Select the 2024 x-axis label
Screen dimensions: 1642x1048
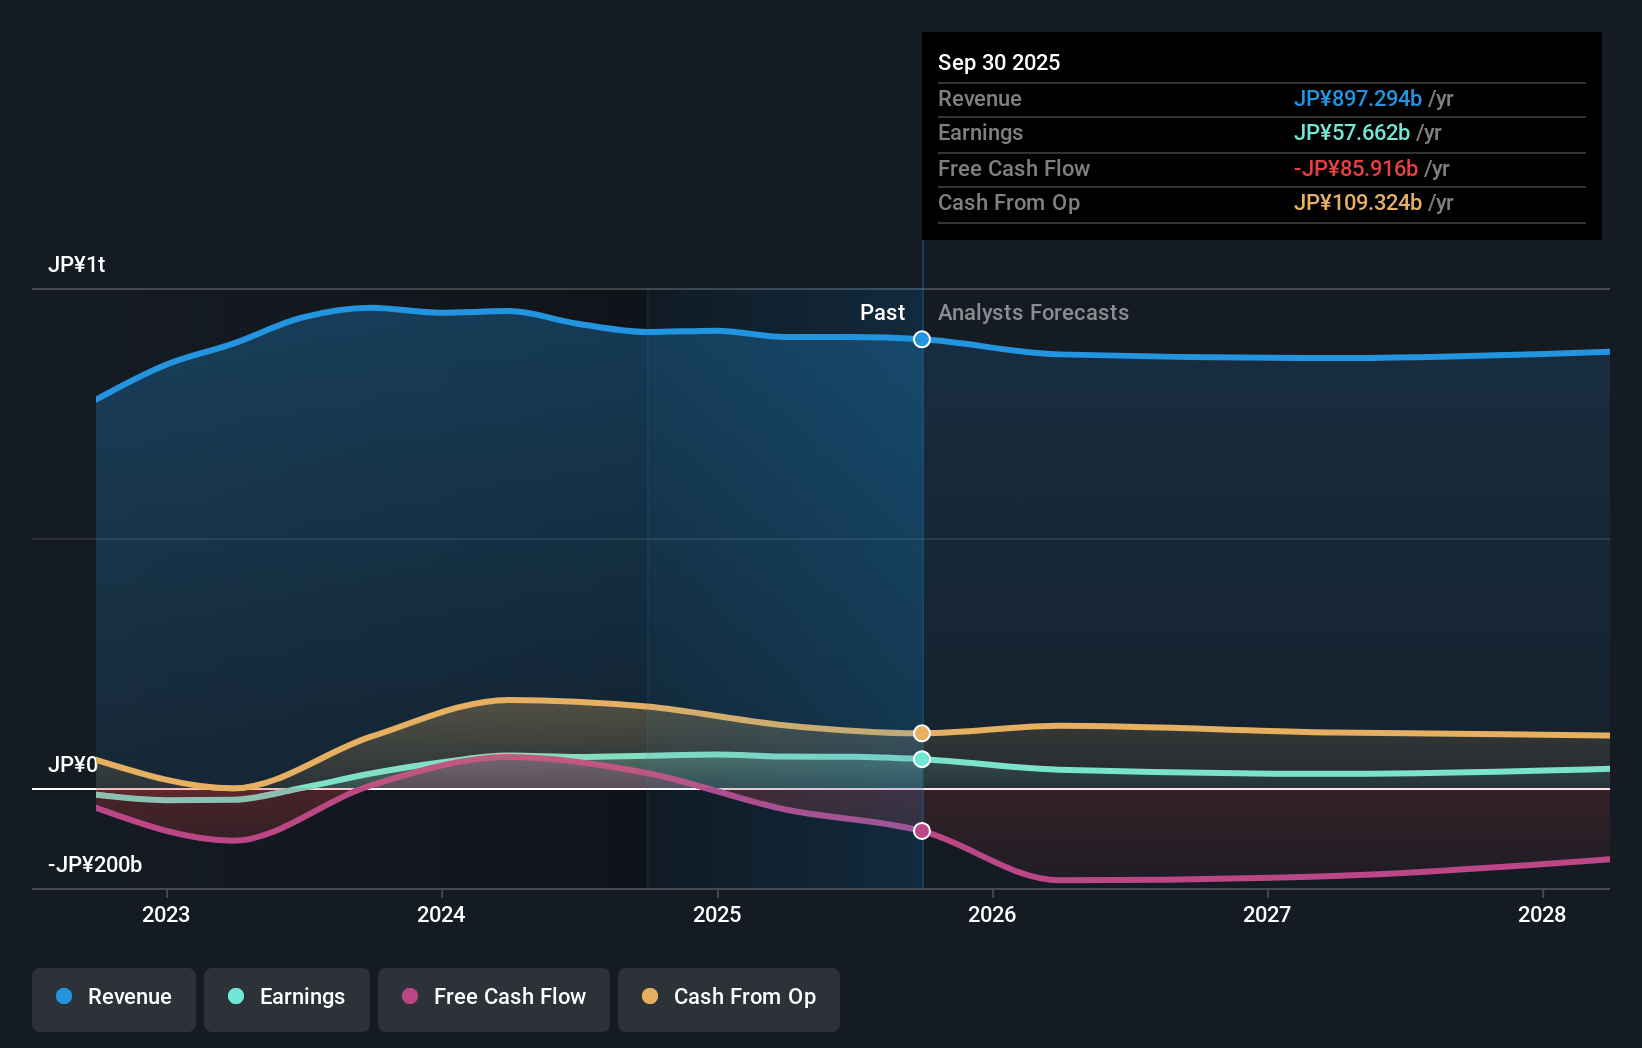441,914
